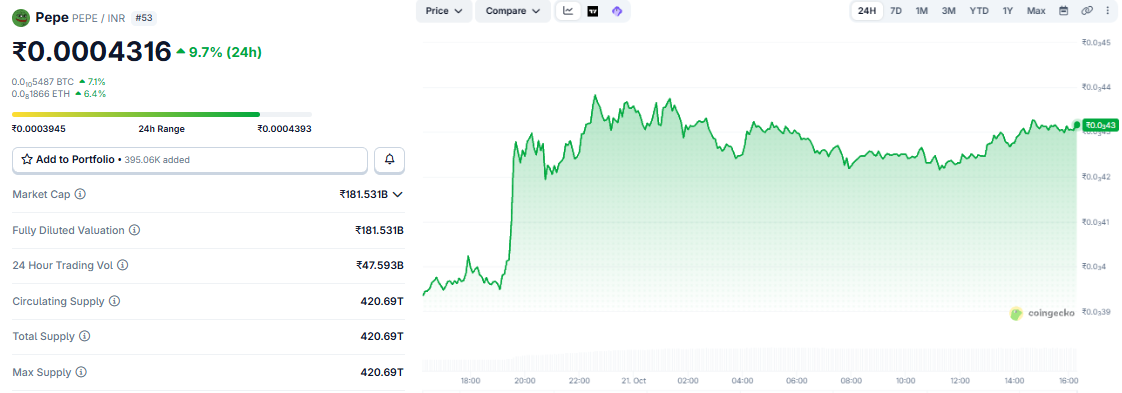Select the Max time range tab

pyautogui.click(x=1036, y=11)
